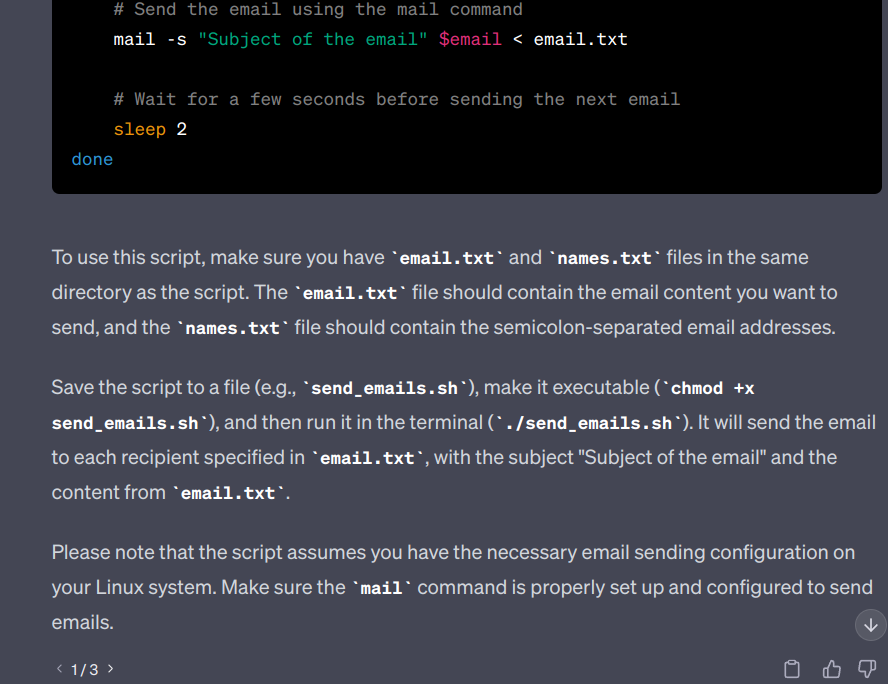Click the thumbs up icon
The height and width of the screenshot is (684, 888).
point(831,669)
